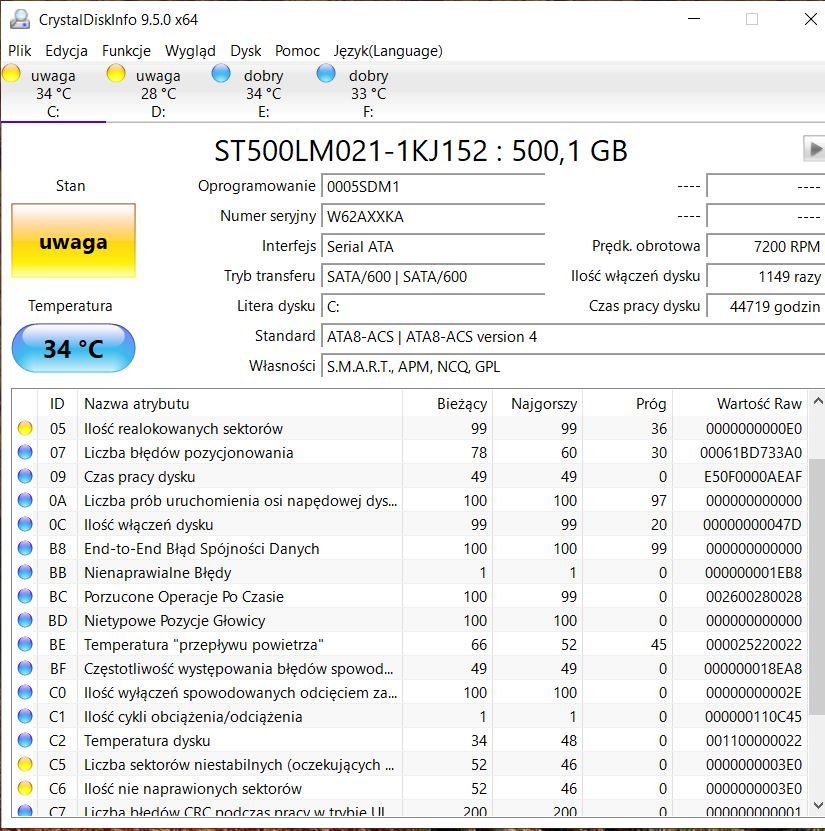
Task: Click blue status icon for attribute 09
Action: [x=25, y=476]
